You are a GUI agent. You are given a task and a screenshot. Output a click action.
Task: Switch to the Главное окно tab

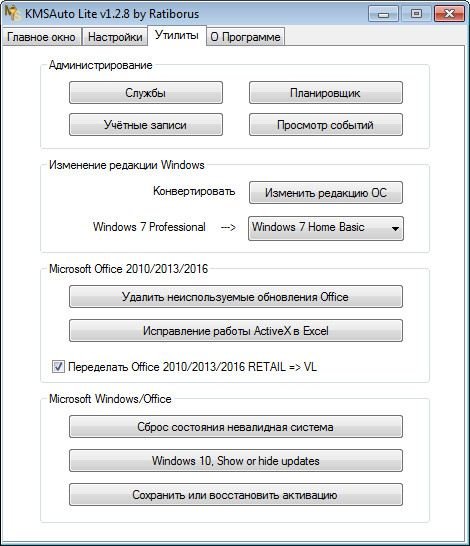41,37
